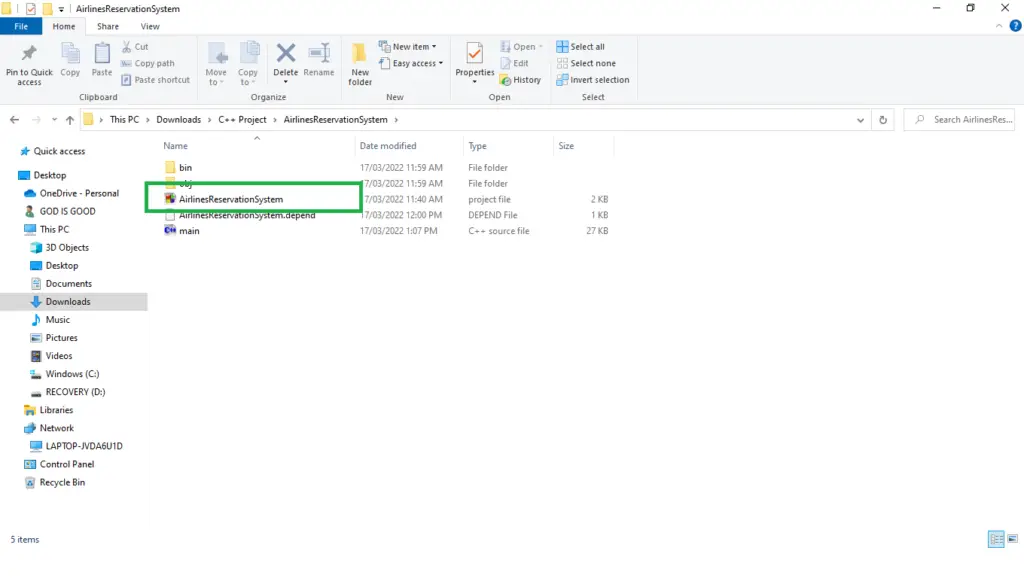1024x578 pixels.
Task: Click the Refresh button beside address bar
Action: (x=882, y=120)
